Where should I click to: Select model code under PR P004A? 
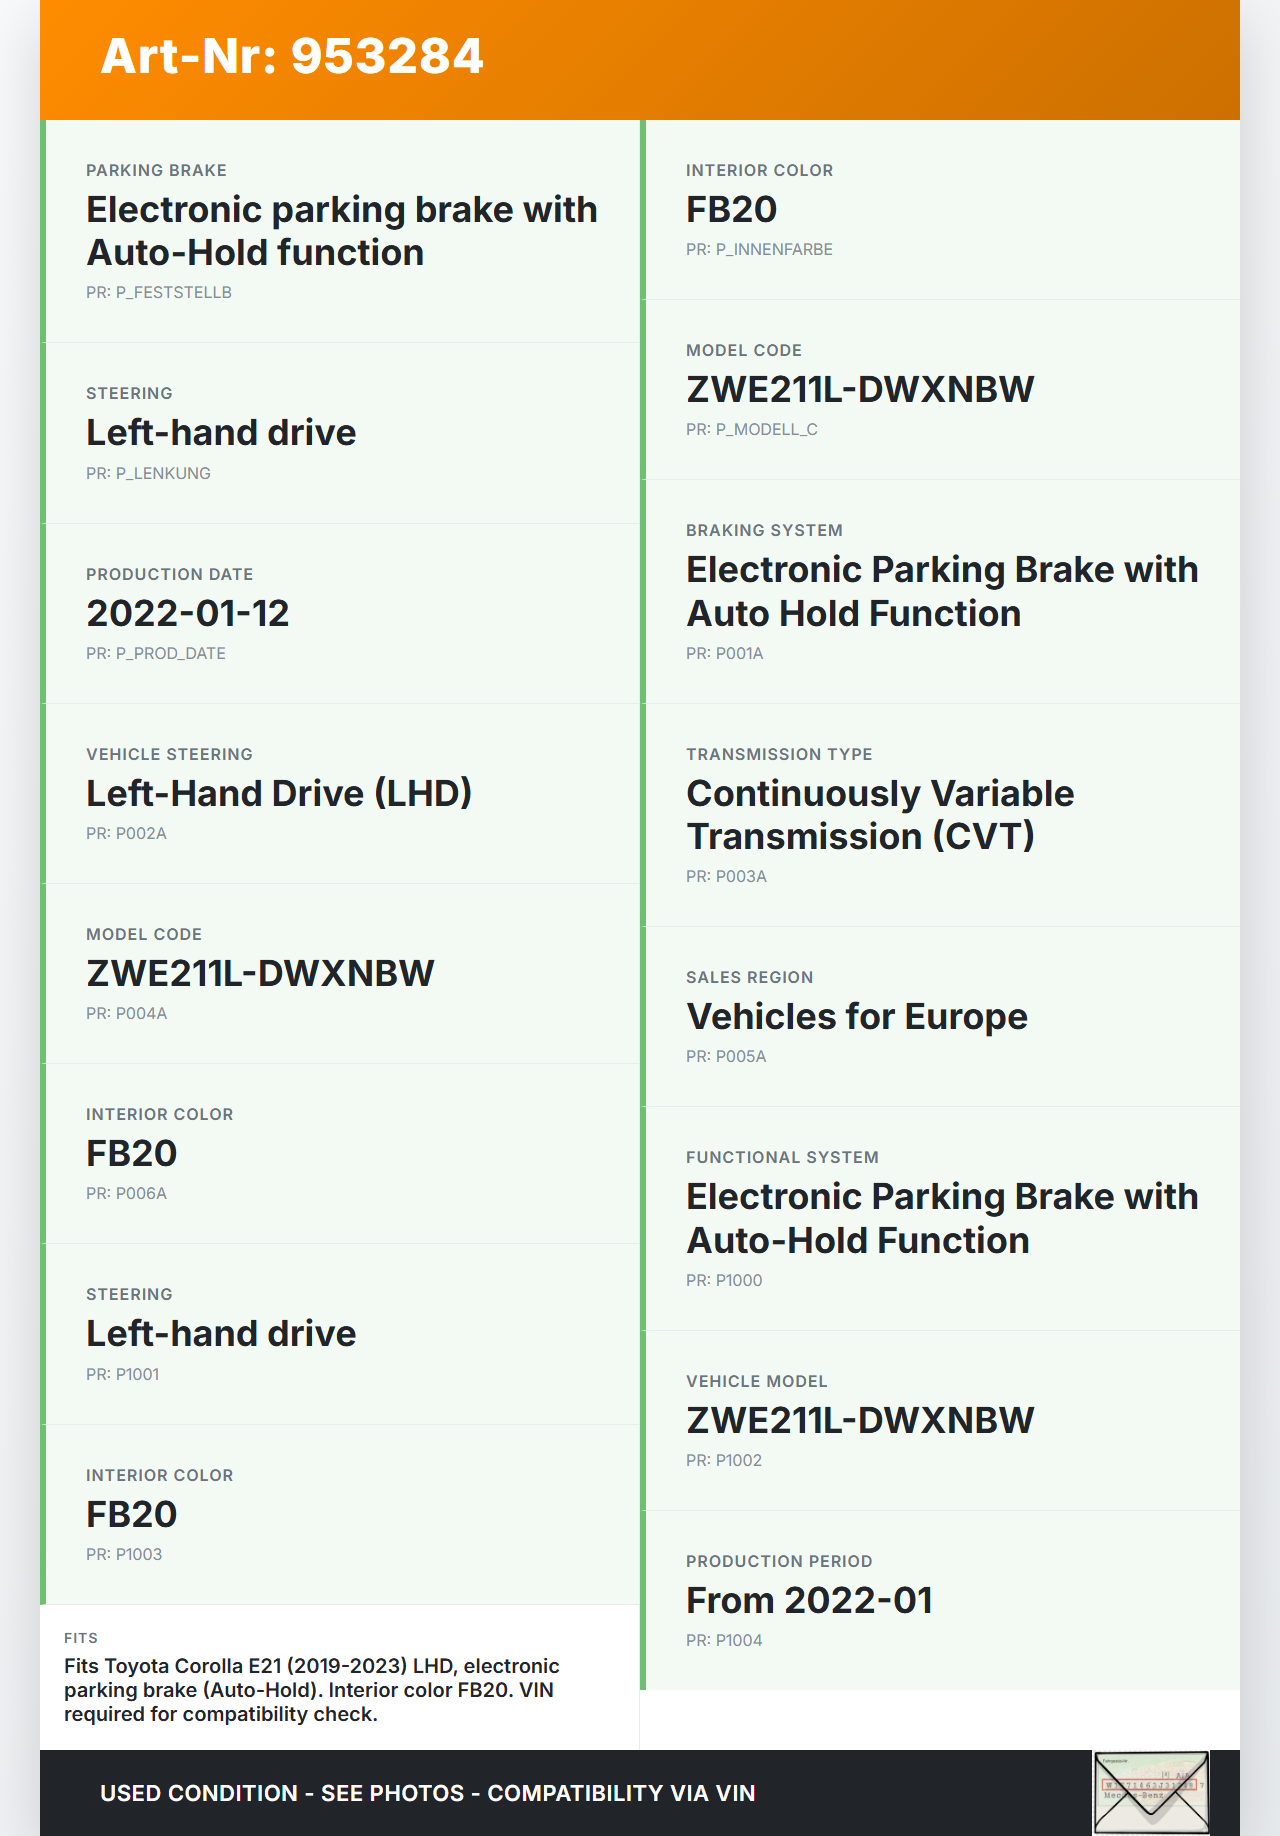(x=260, y=973)
